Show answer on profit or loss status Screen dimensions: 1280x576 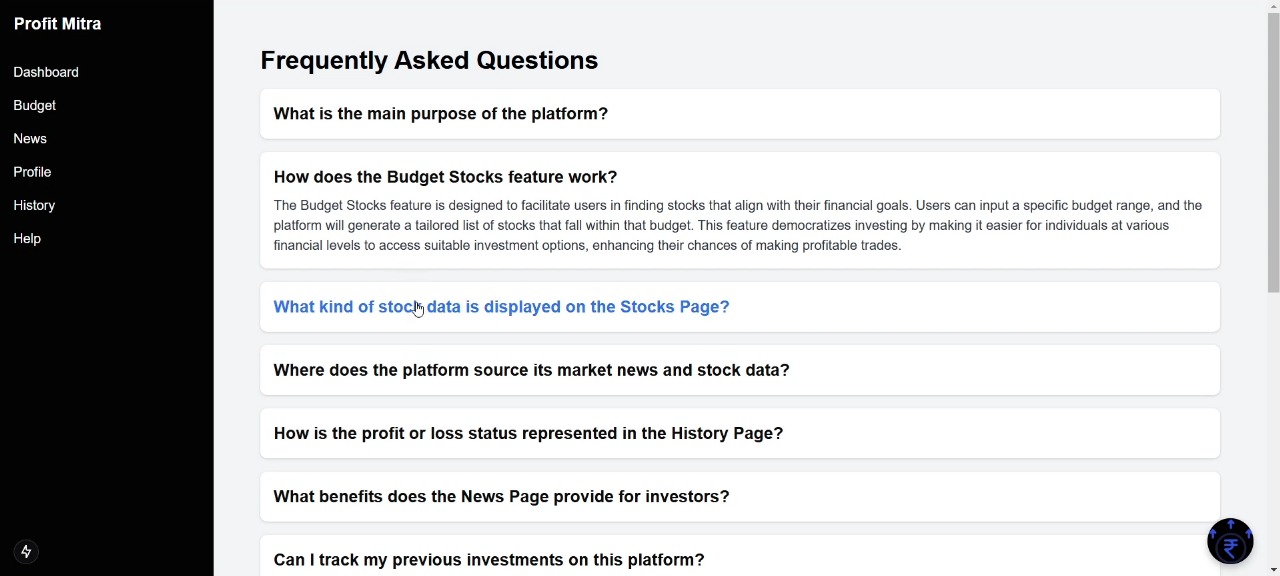[528, 434]
